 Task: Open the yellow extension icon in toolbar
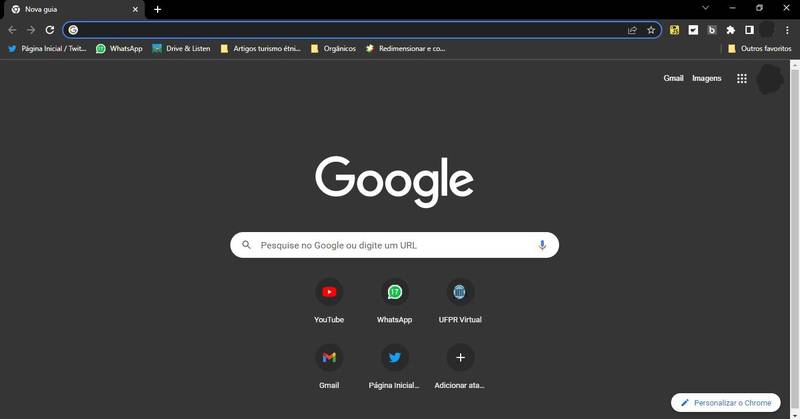click(674, 30)
